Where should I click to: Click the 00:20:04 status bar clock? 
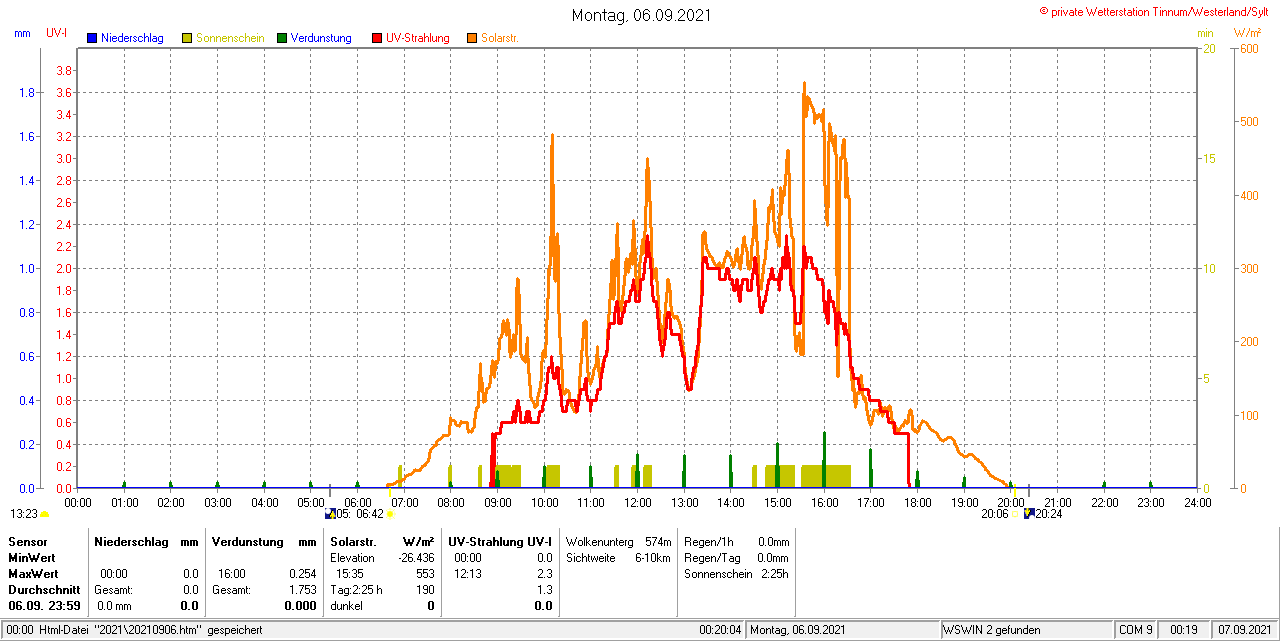[x=721, y=630]
